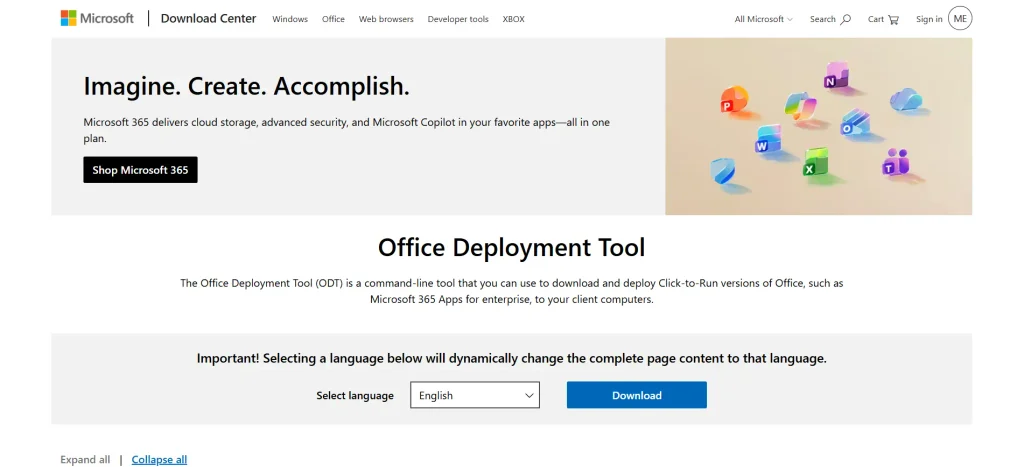Open the Download Center home link
This screenshot has width=1024, height=467.
[208, 18]
